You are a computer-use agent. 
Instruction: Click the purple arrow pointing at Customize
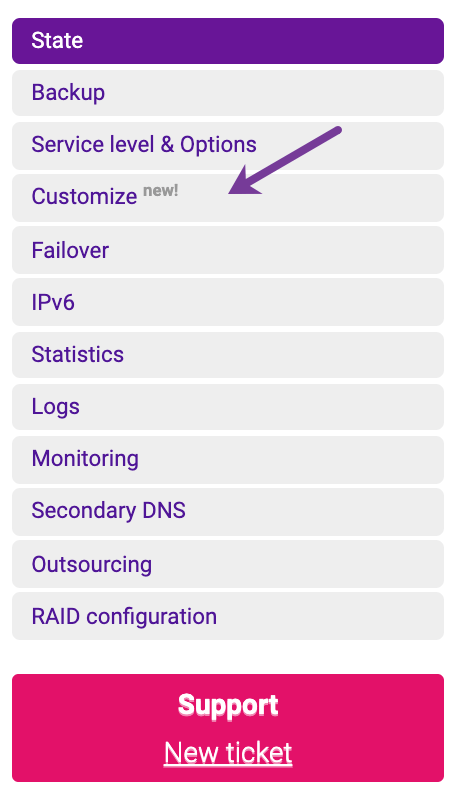284,161
